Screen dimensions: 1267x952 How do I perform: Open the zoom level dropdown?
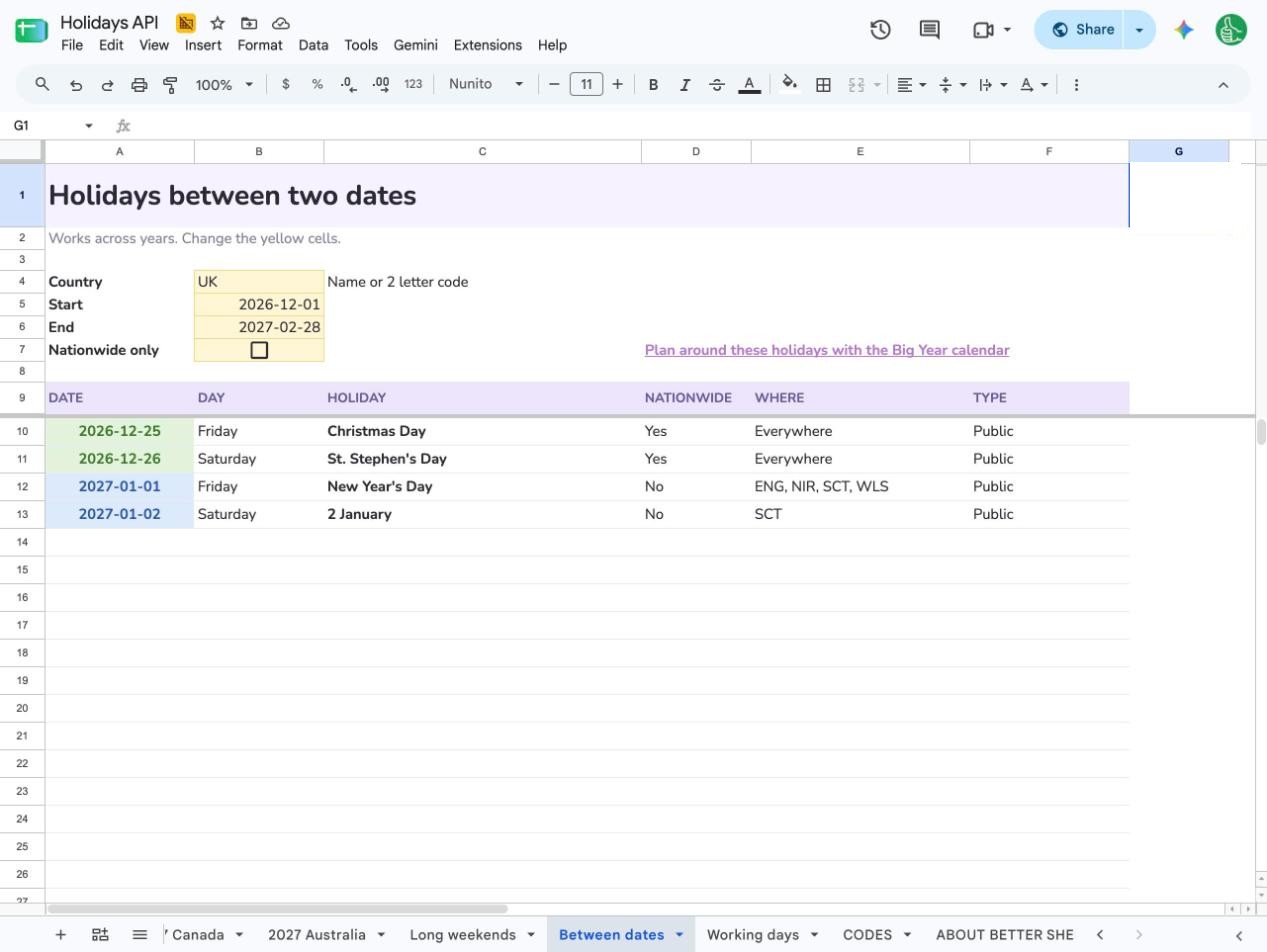pos(224,85)
